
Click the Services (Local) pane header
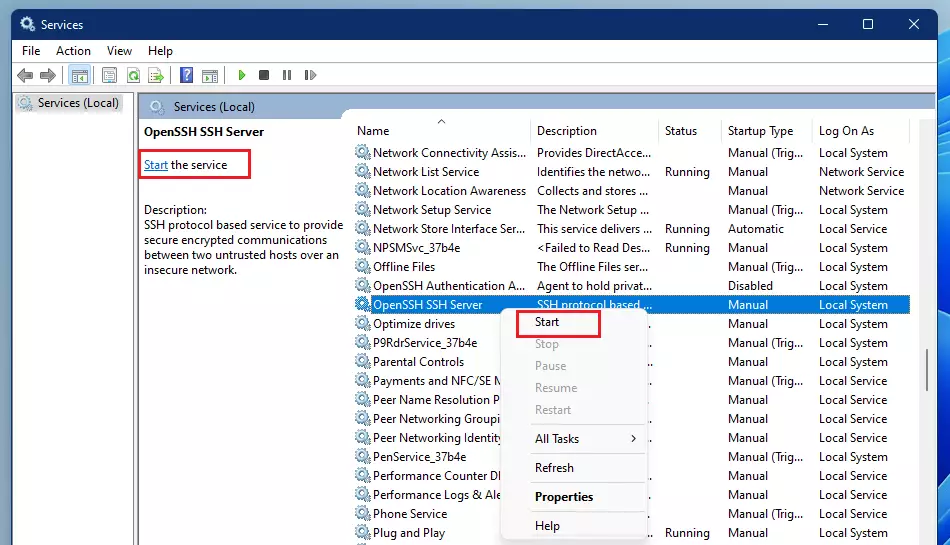(x=214, y=107)
